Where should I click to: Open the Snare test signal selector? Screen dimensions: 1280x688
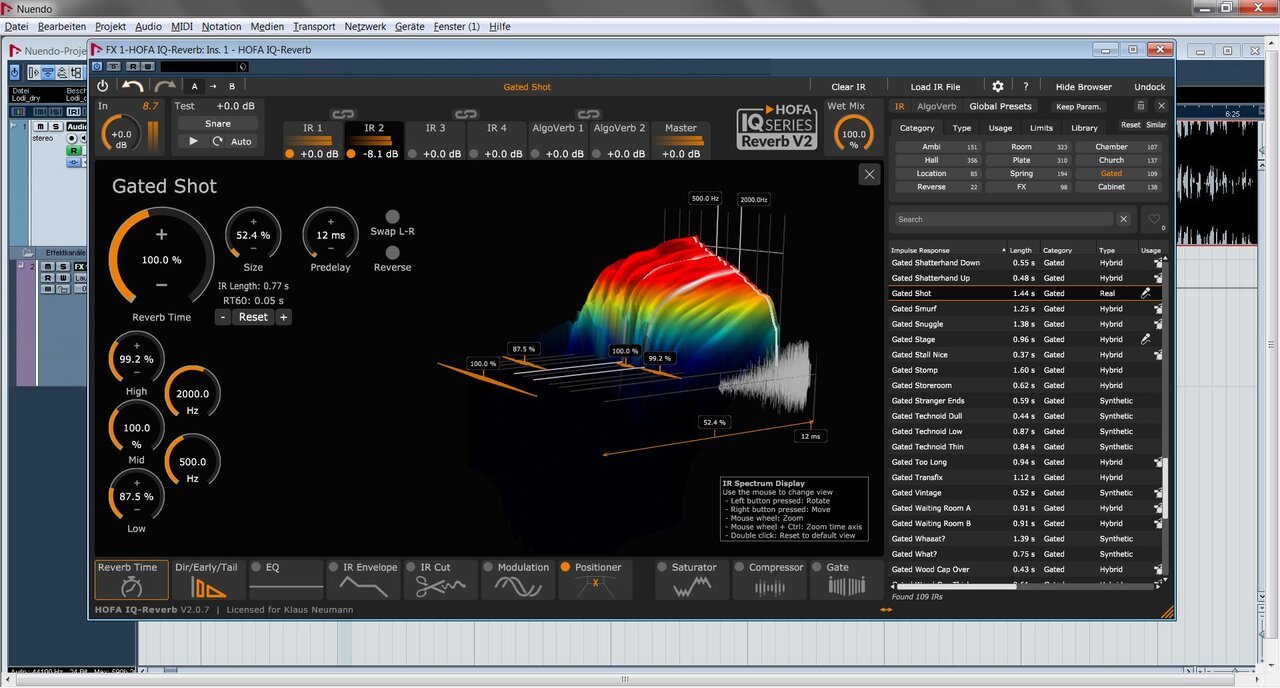click(x=217, y=124)
